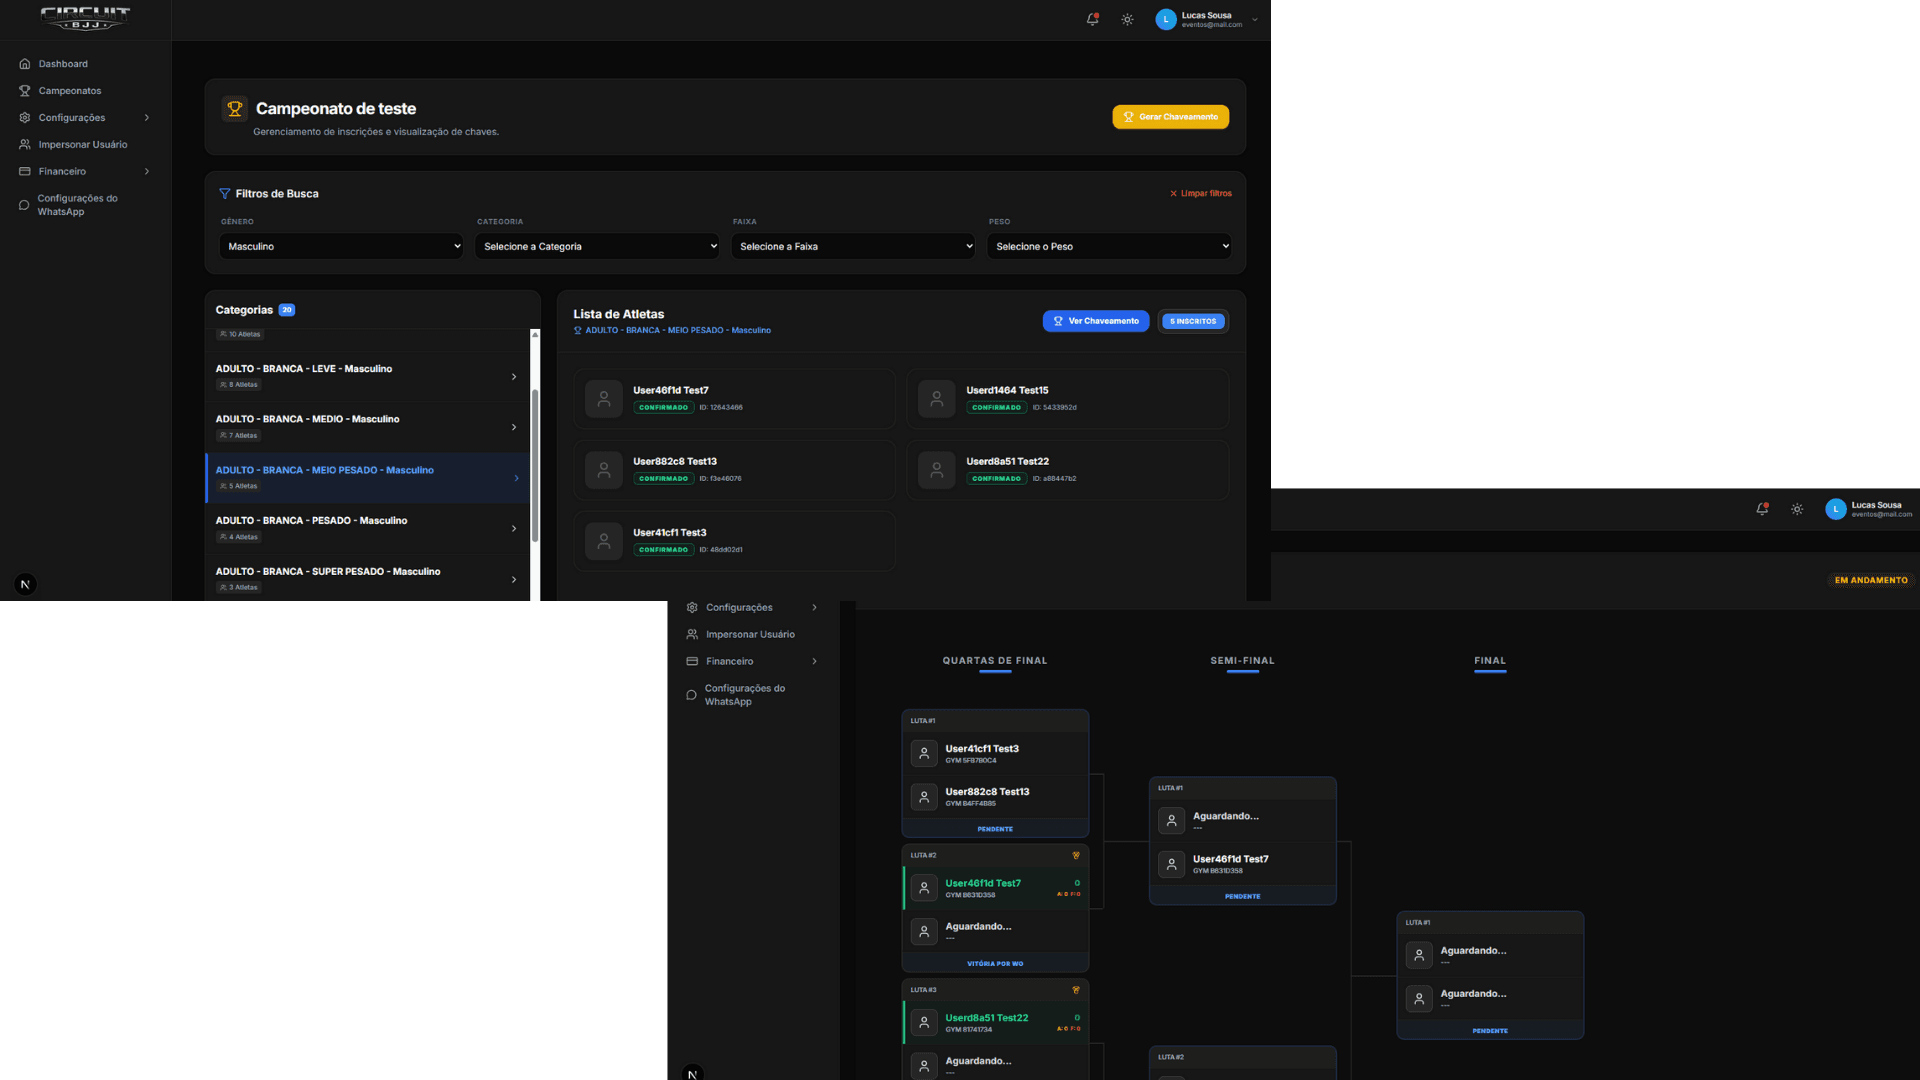Click the trophy icon on LUTA #2 card
Image resolution: width=1920 pixels, height=1080 pixels.
1076,855
